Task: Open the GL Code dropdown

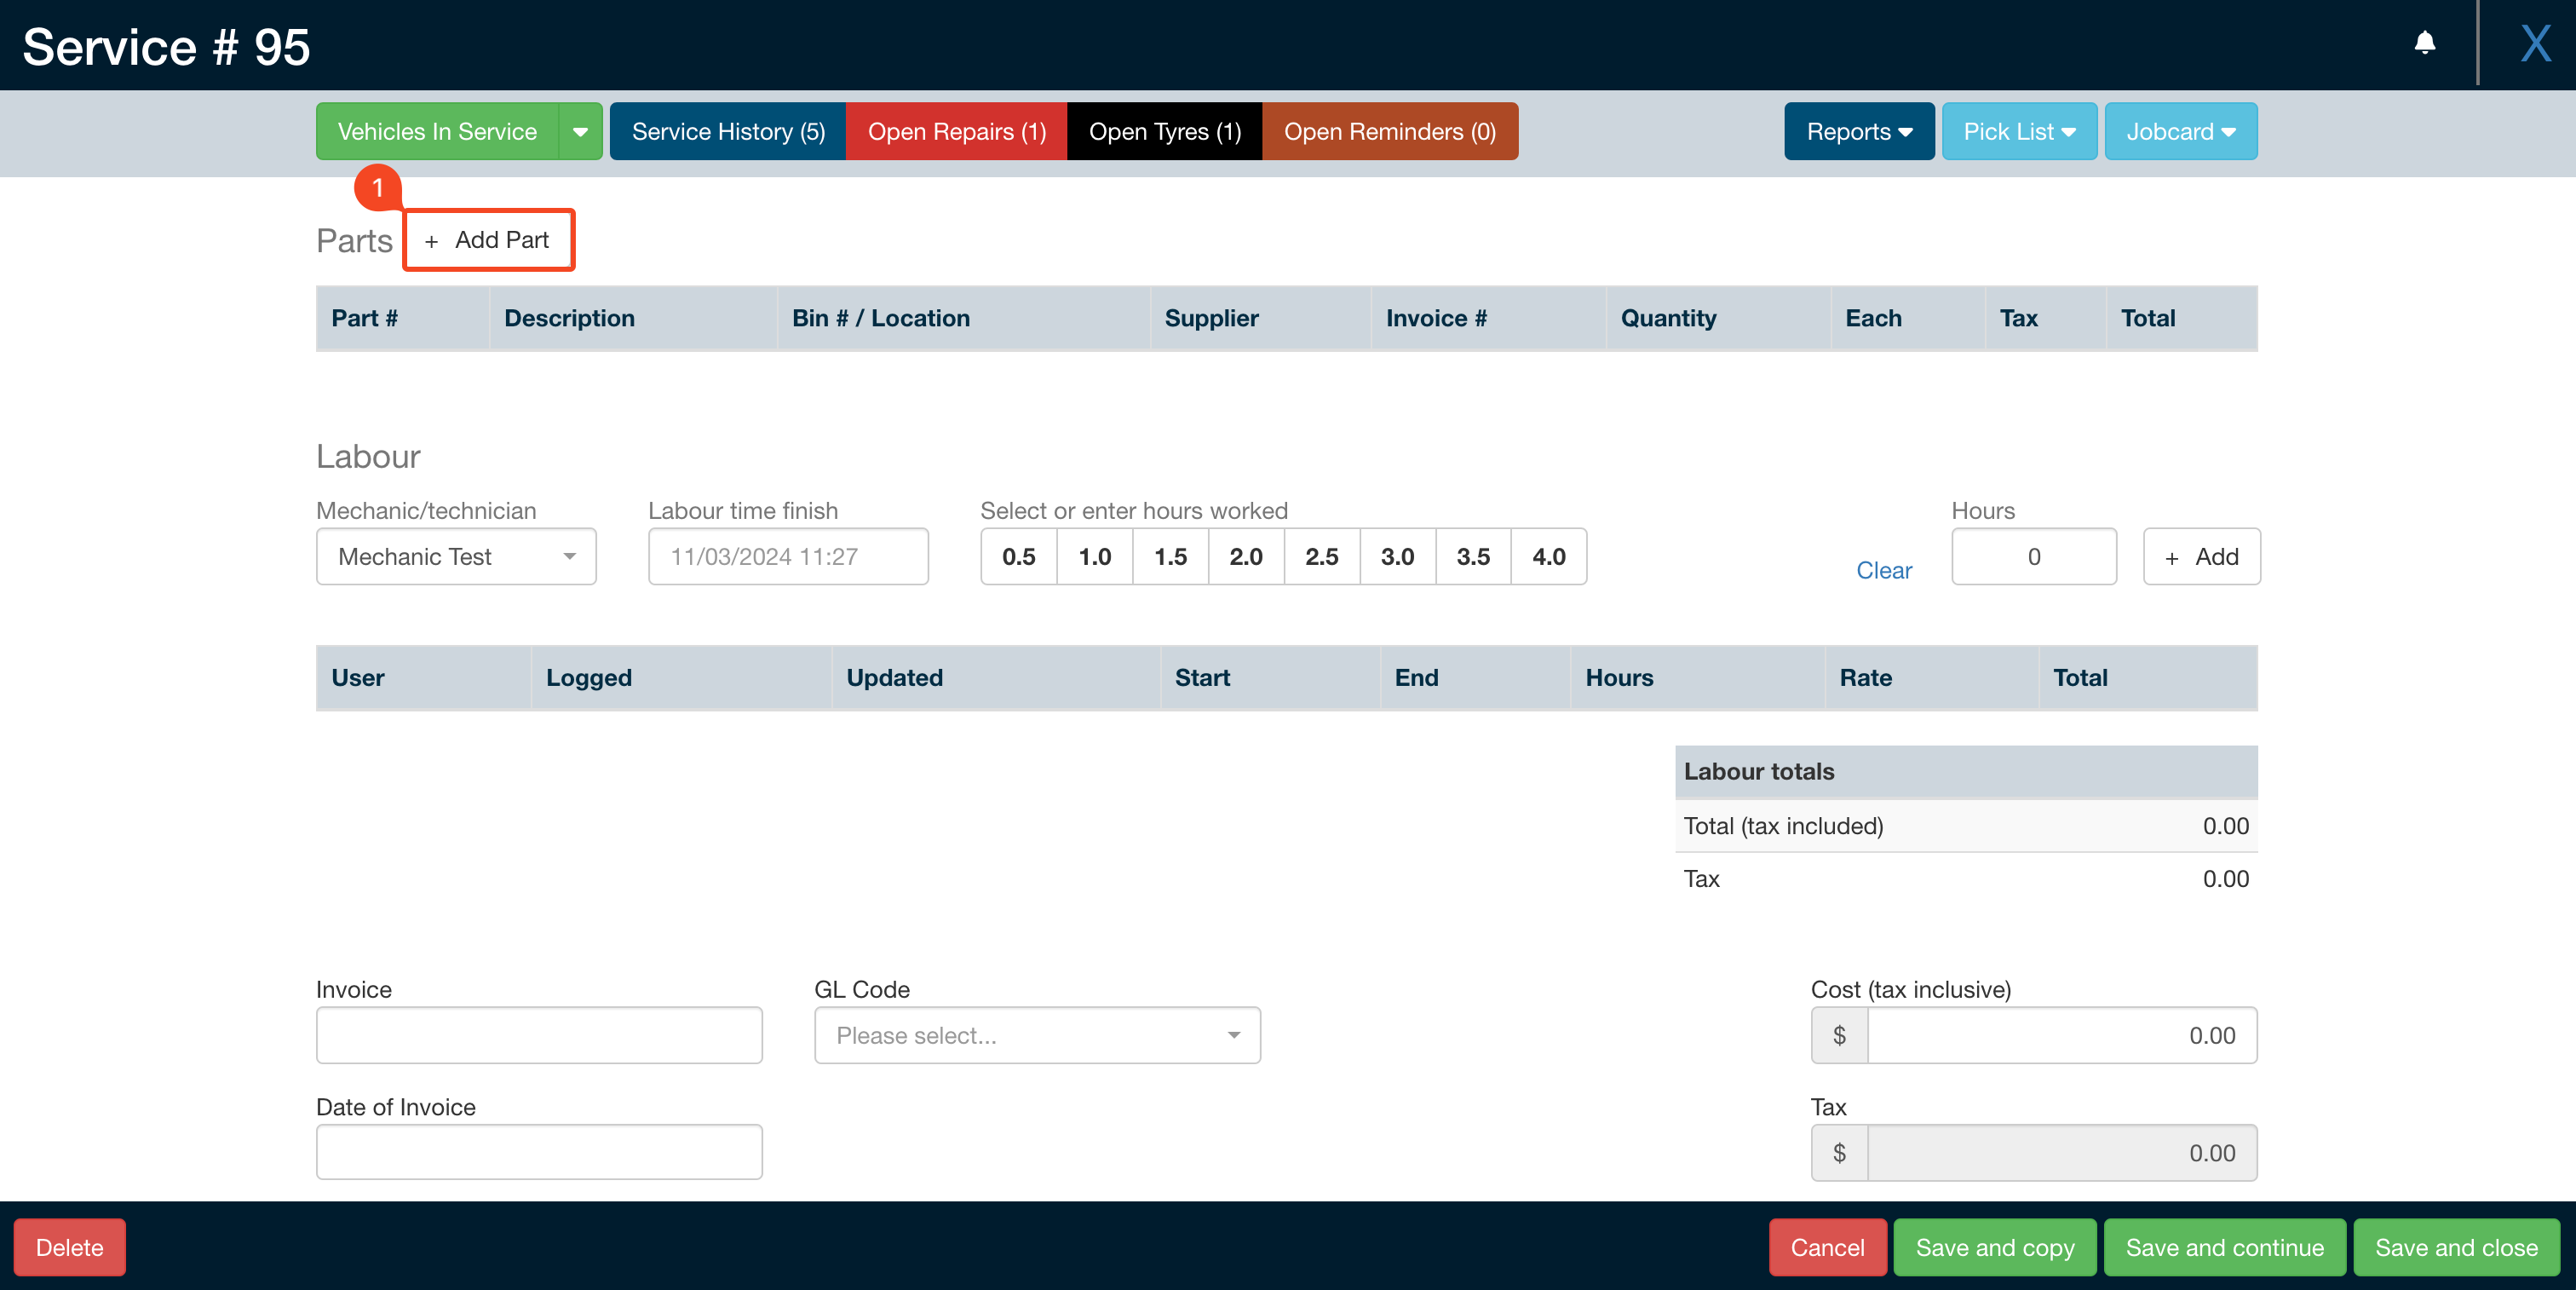Action: pos(1037,1035)
